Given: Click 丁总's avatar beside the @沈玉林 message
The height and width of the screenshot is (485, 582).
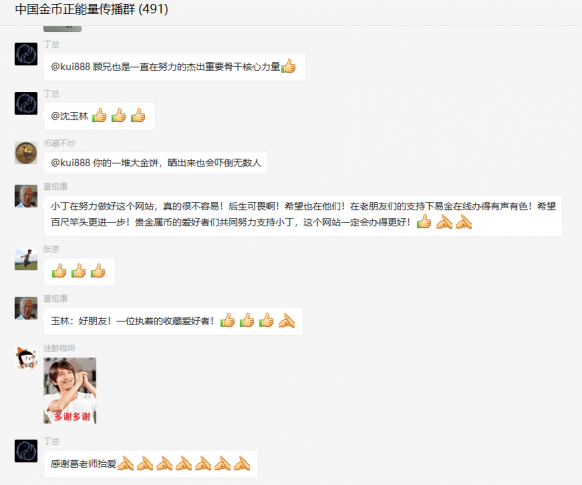Looking at the screenshot, I should [26, 103].
